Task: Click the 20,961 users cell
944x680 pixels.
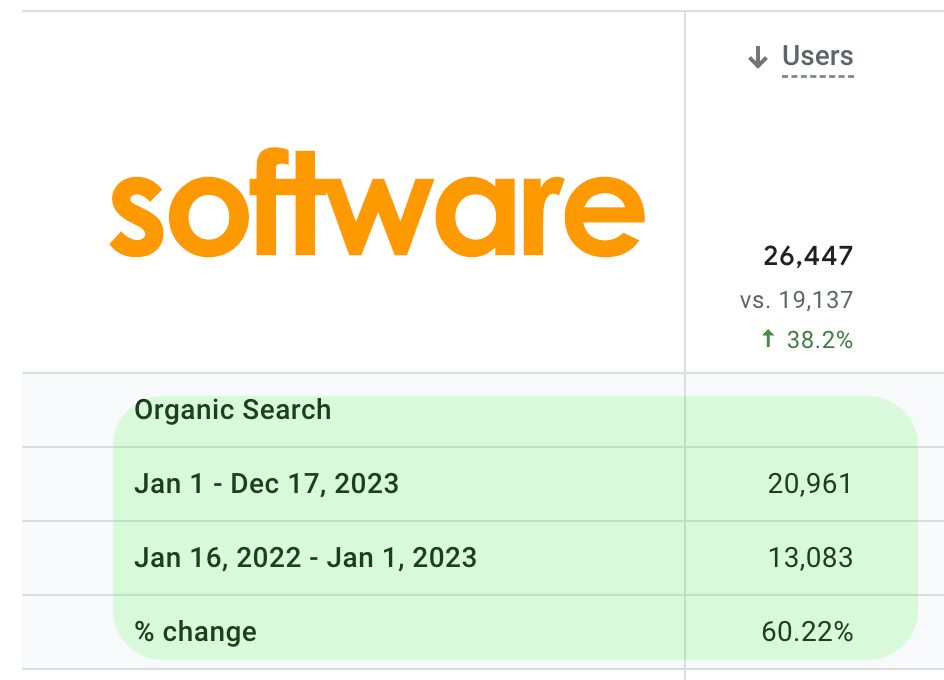Action: coord(810,484)
